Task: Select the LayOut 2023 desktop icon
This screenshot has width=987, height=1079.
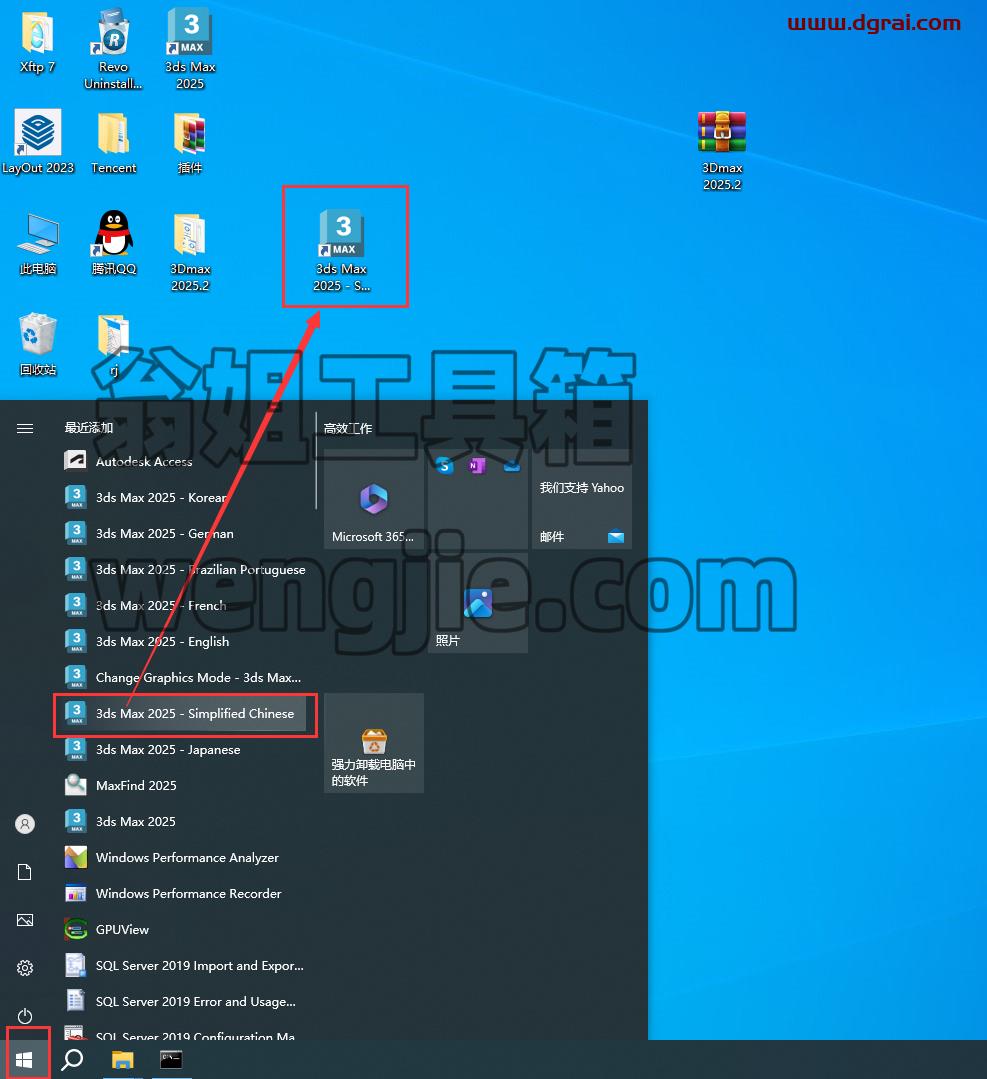Action: coord(38,142)
